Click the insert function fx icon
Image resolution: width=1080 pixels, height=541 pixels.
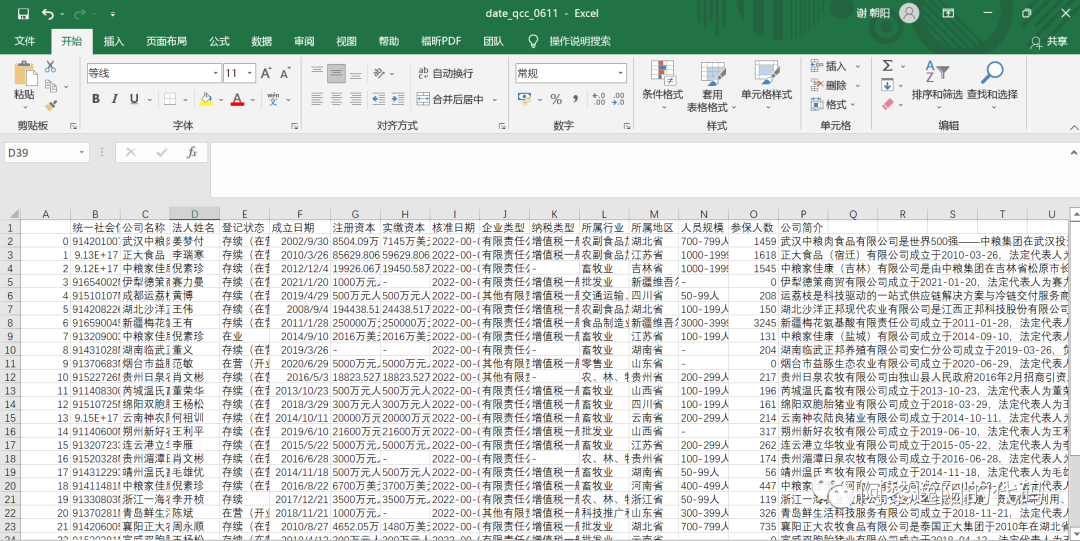click(x=192, y=153)
